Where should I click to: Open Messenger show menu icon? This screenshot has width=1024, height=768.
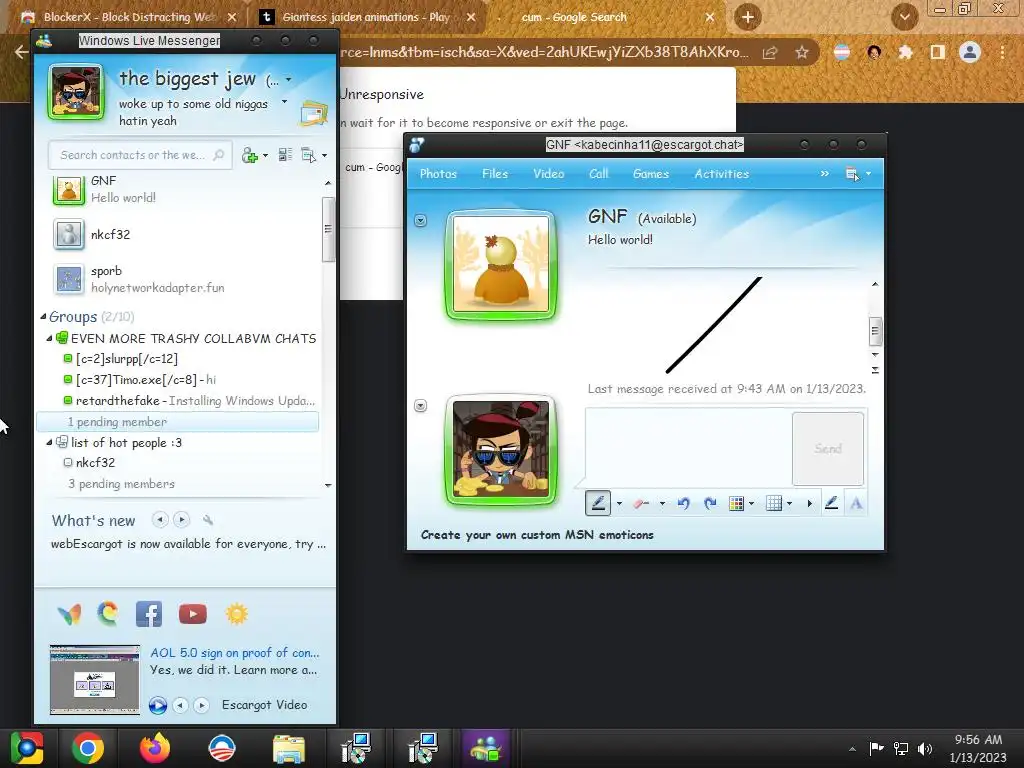coord(308,155)
